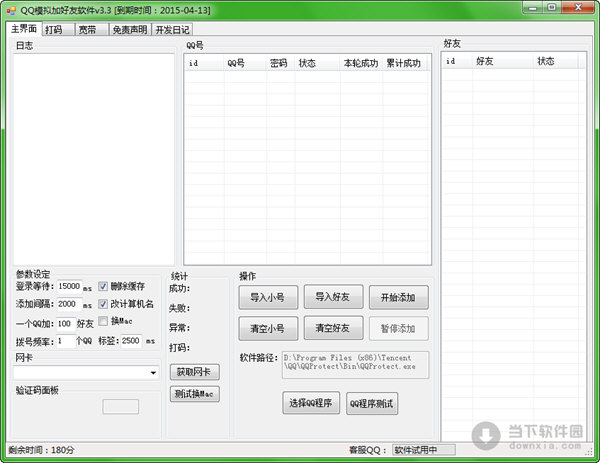Screen dimensions: 600x463
Task: Click the 获取网卡 button
Action: (x=194, y=372)
